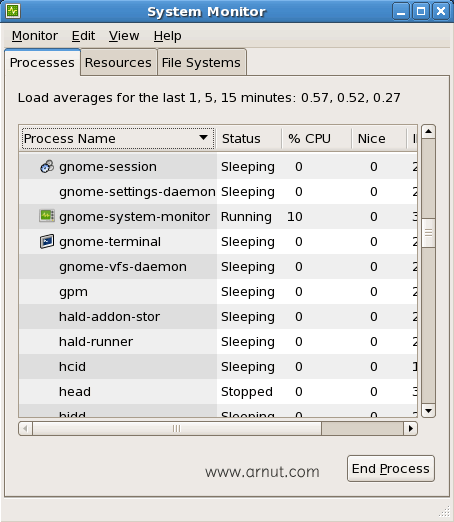
Task: Click the CPU value 10
Action: pyautogui.click(x=295, y=217)
